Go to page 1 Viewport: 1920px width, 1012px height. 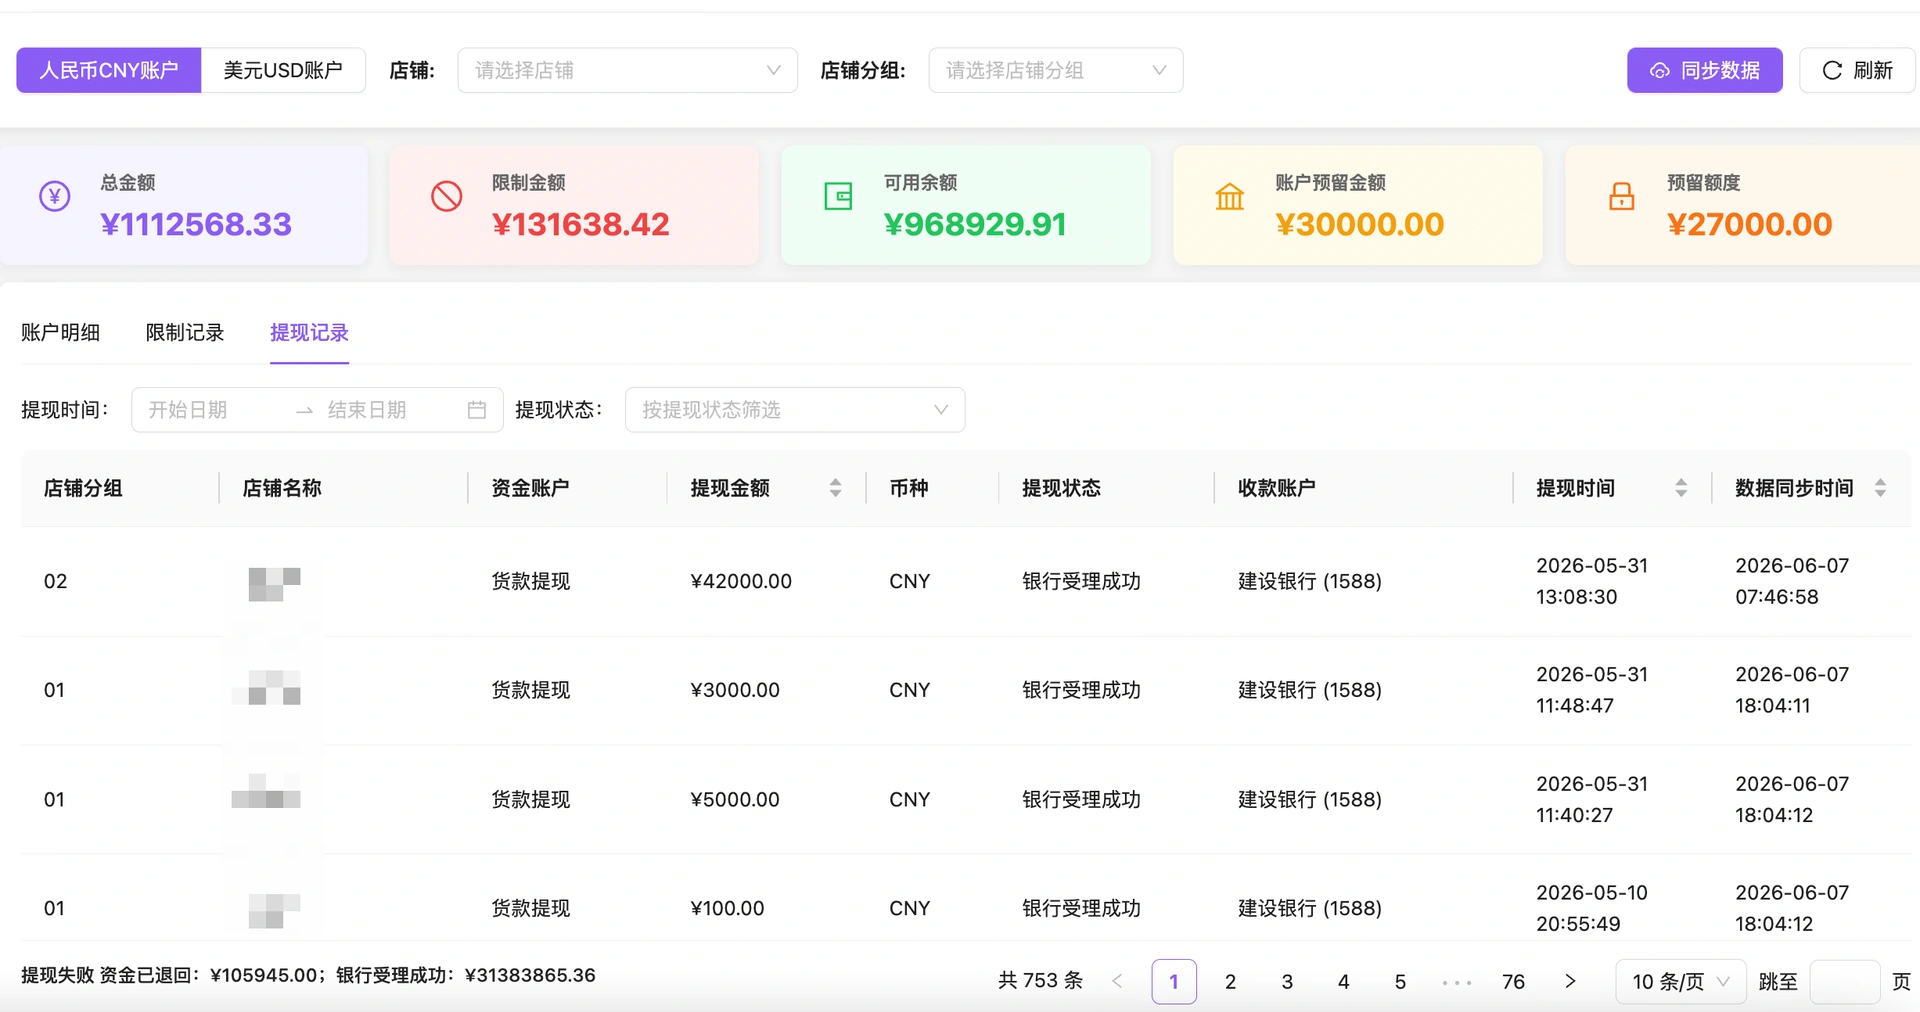[x=1174, y=982]
